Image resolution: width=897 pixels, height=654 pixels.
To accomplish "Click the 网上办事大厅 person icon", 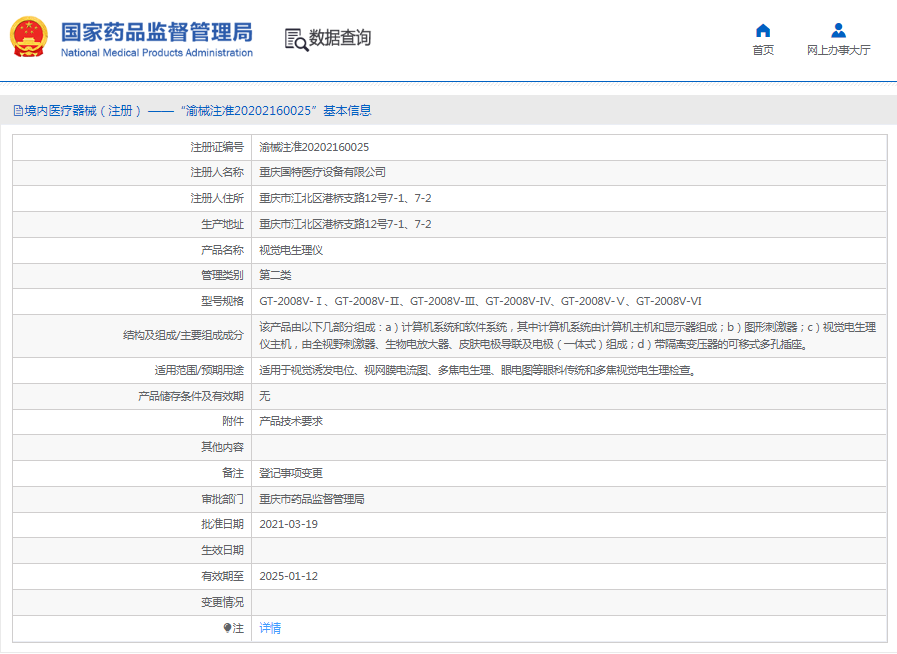I will pos(837,29).
